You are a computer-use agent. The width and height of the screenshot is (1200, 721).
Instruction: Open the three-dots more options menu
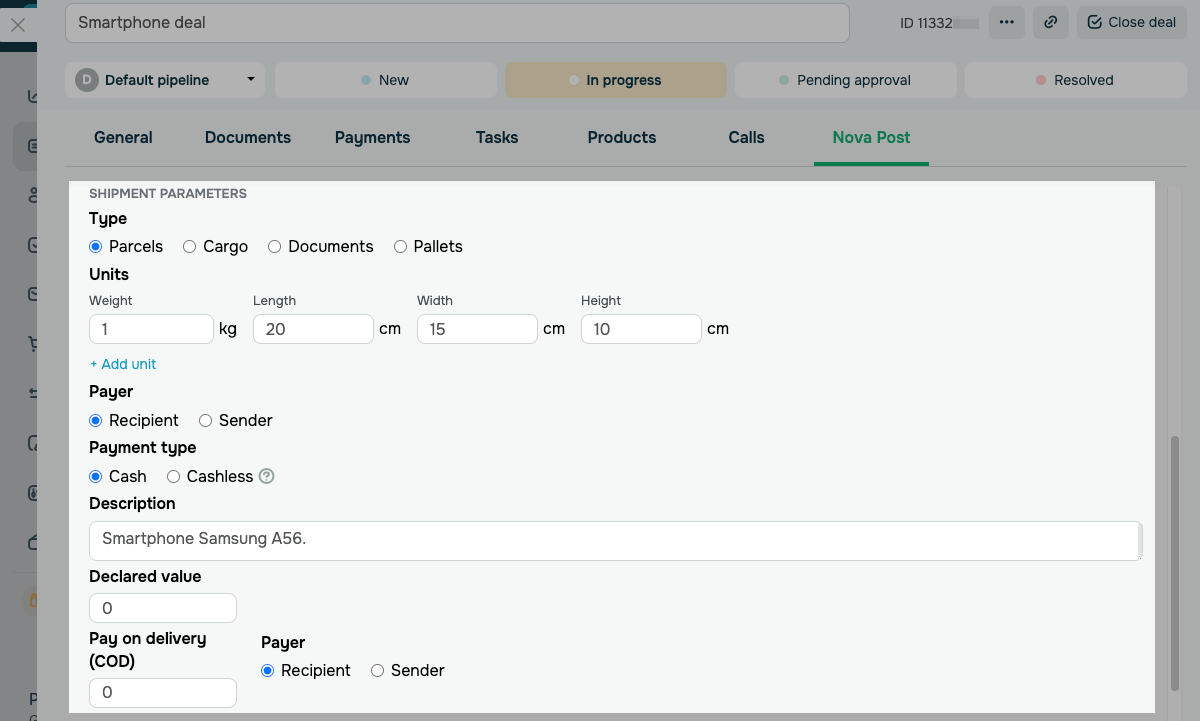click(x=1006, y=22)
